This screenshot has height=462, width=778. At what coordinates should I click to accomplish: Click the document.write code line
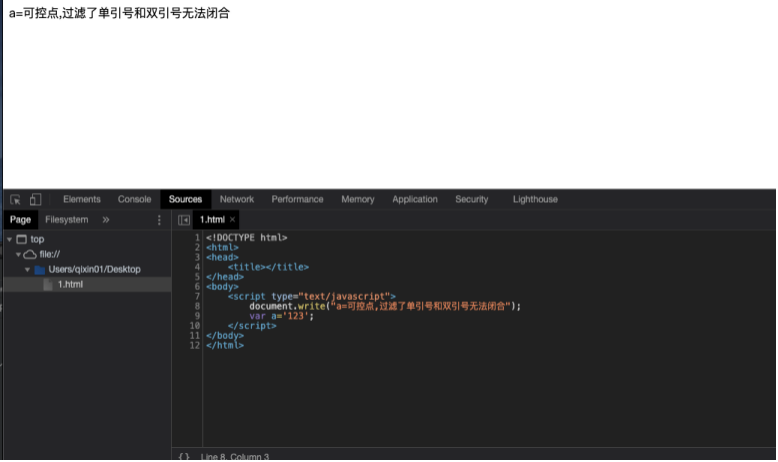385,306
